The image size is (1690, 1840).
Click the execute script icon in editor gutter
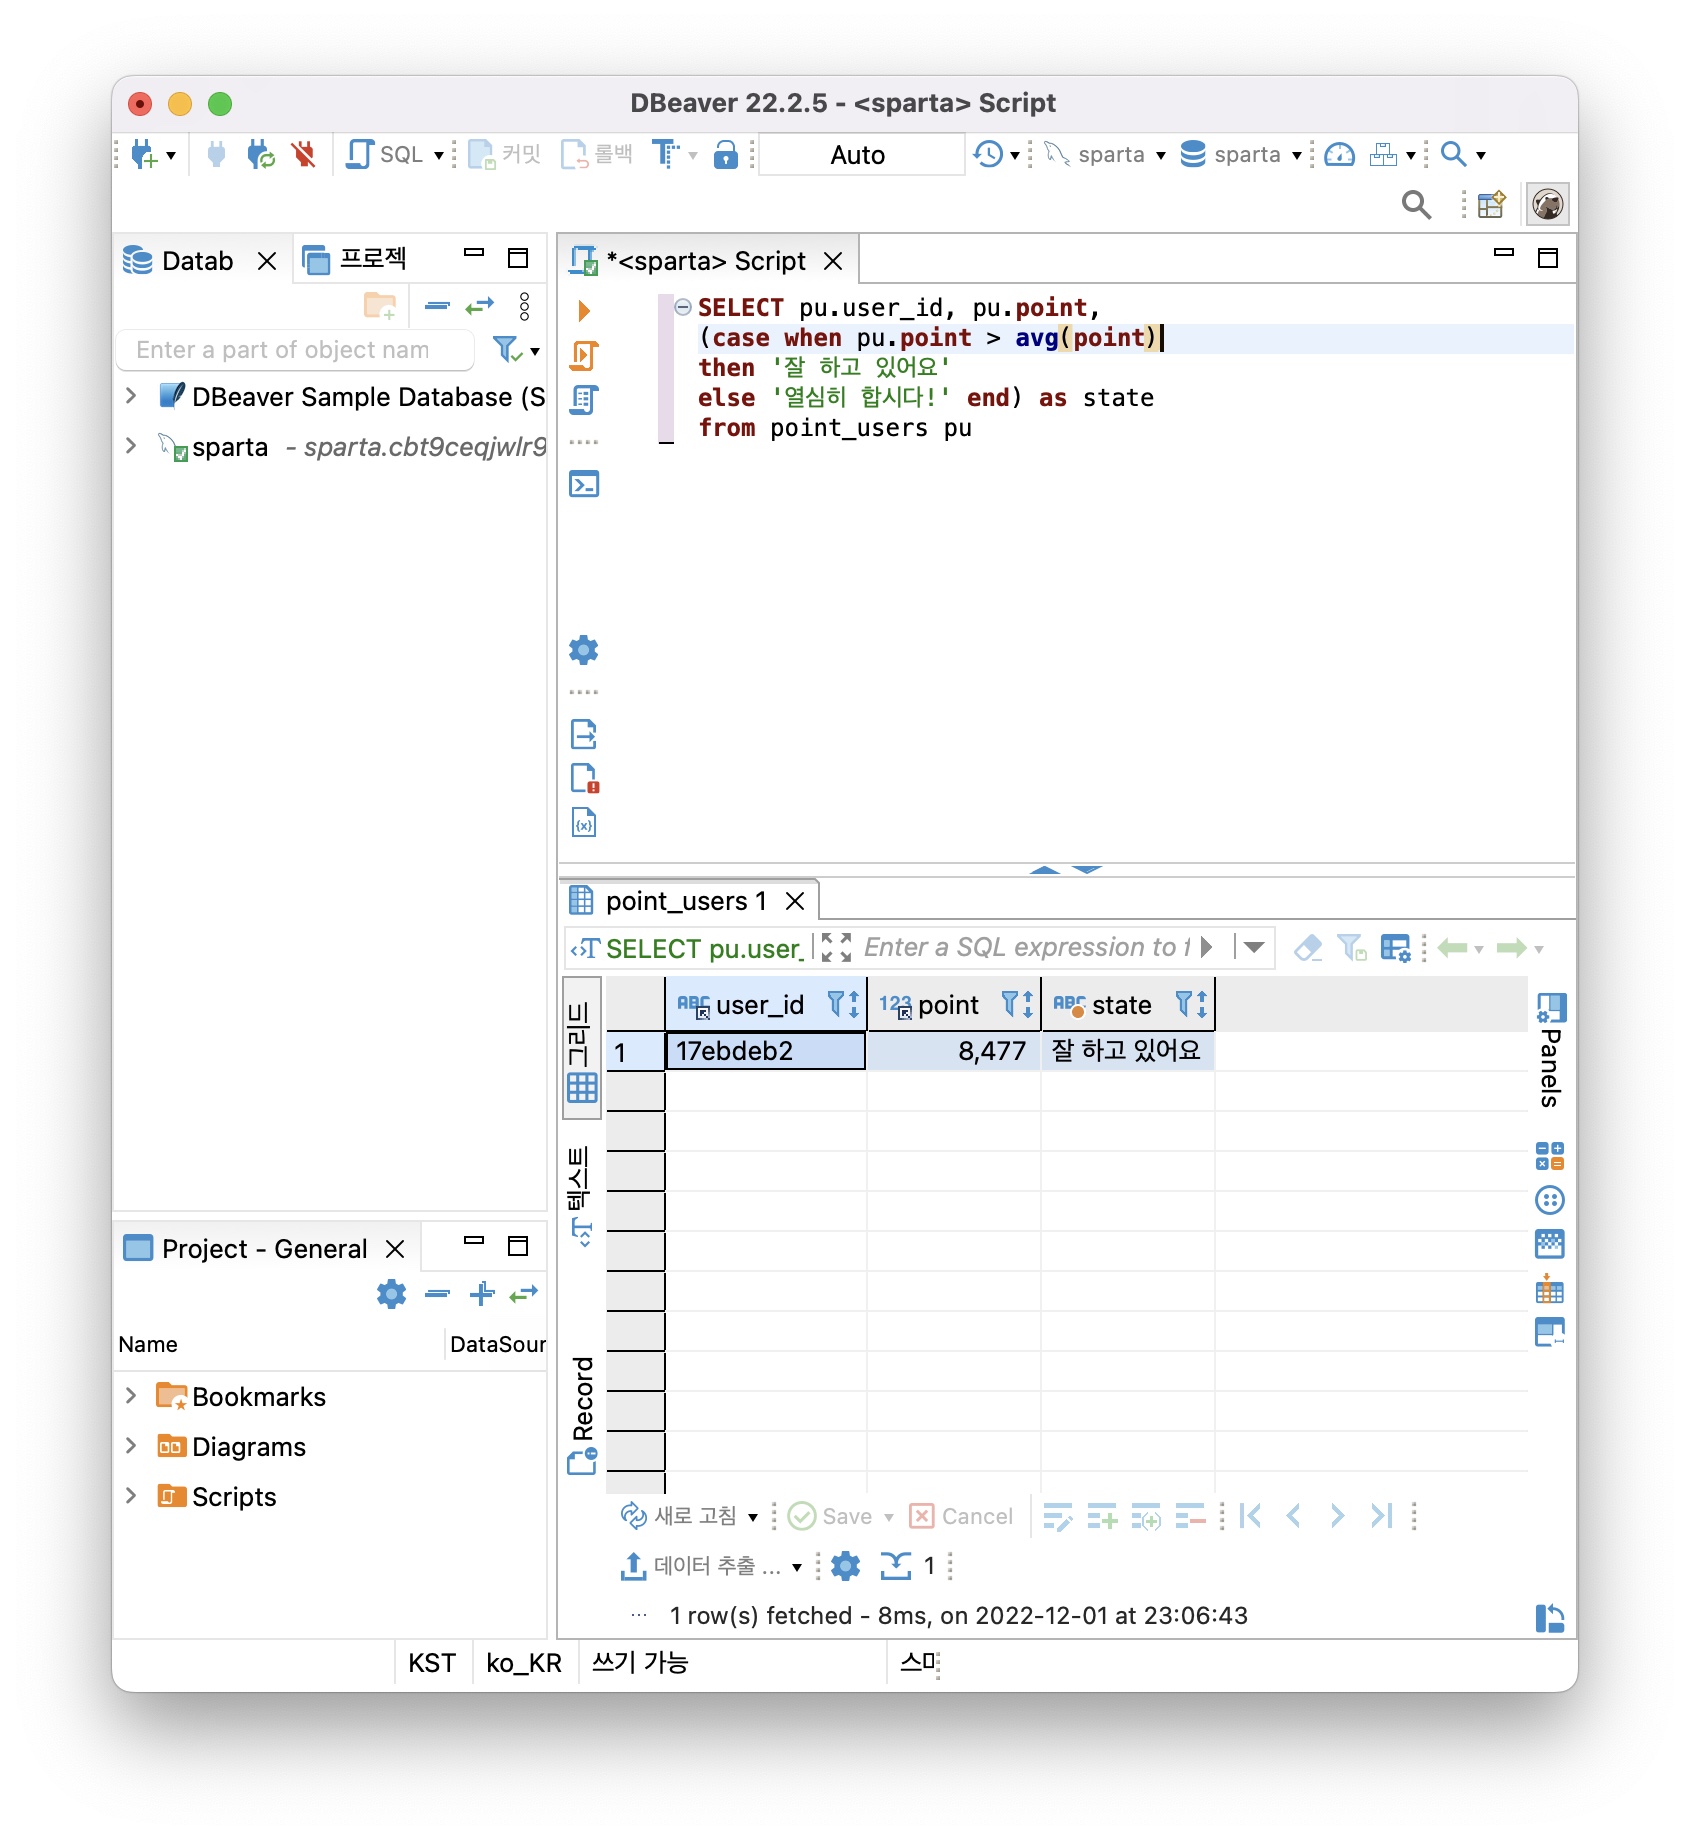tap(584, 355)
